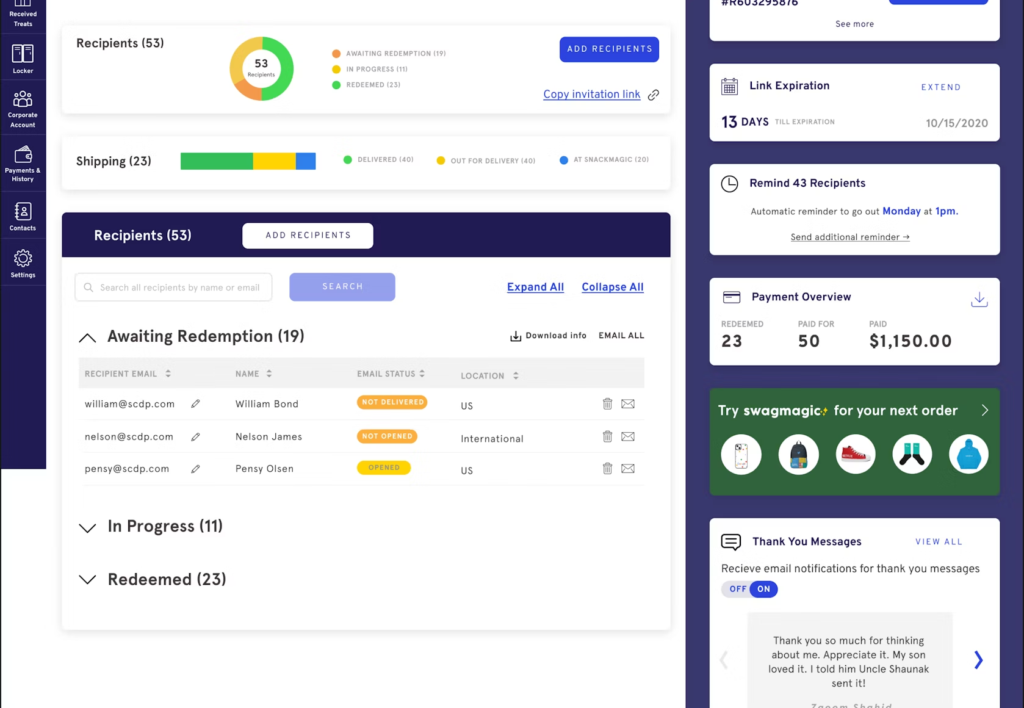The width and height of the screenshot is (1024, 708).
Task: Toggle thank you notifications ON/OFF switch
Action: 749,589
